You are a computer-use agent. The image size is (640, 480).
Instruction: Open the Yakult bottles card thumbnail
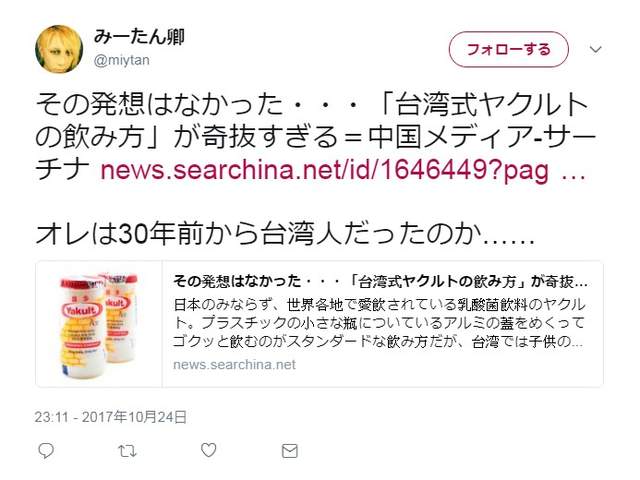(99, 324)
